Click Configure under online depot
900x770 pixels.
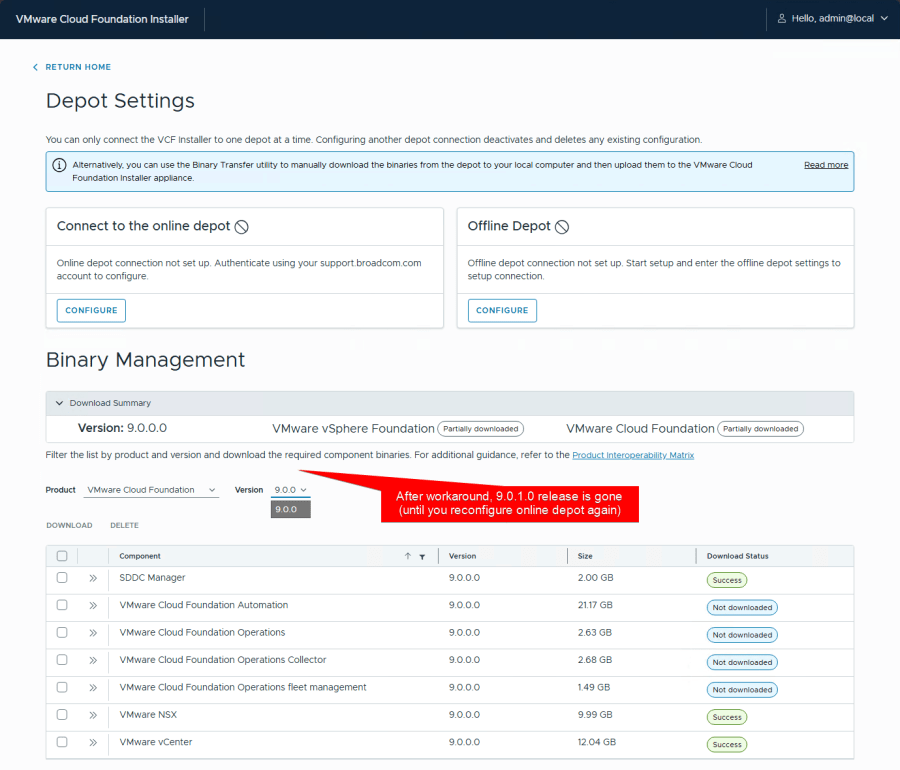(91, 311)
